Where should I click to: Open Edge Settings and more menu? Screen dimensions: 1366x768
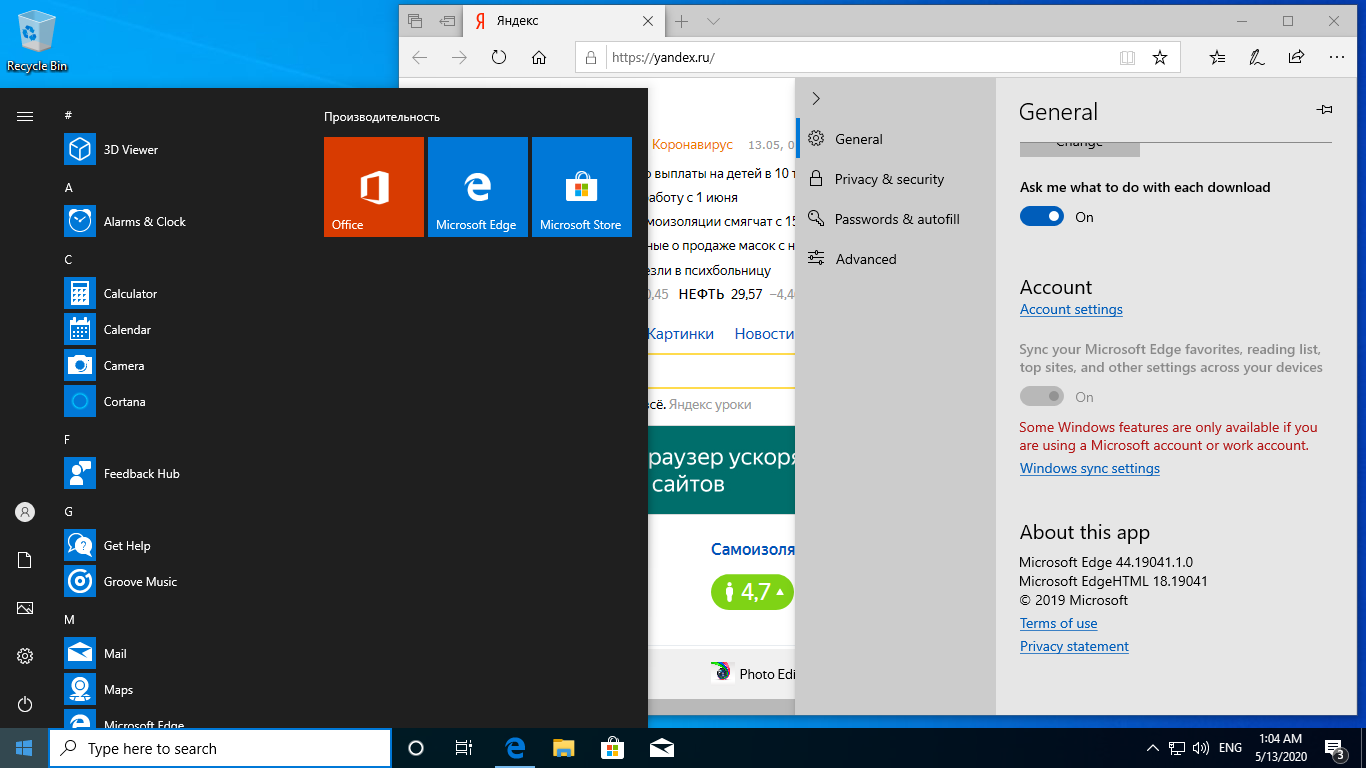coord(1337,58)
